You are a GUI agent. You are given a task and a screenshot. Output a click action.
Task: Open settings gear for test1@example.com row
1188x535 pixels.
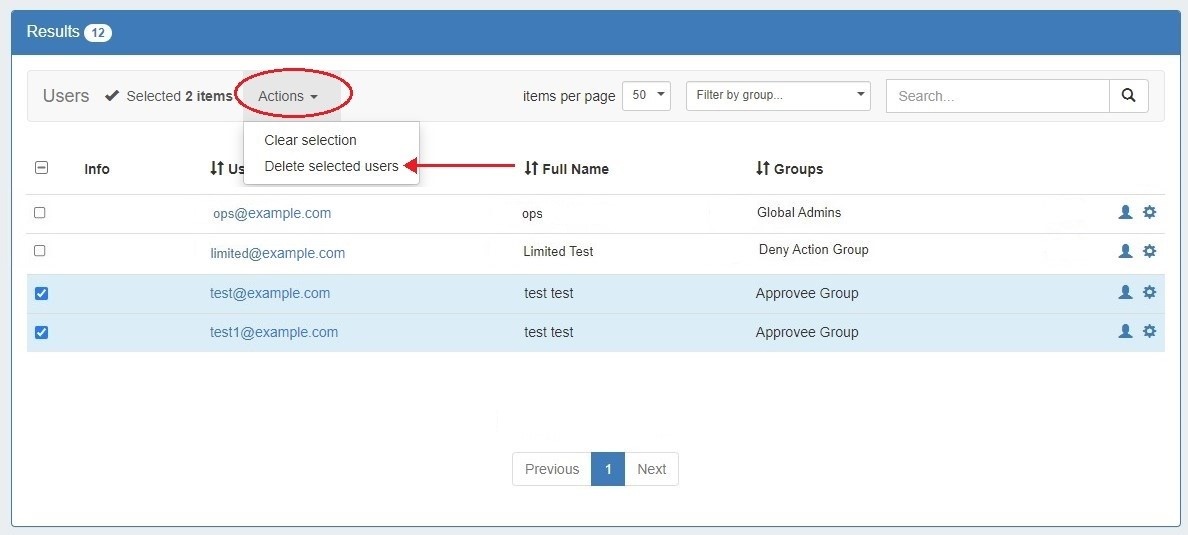tap(1149, 331)
